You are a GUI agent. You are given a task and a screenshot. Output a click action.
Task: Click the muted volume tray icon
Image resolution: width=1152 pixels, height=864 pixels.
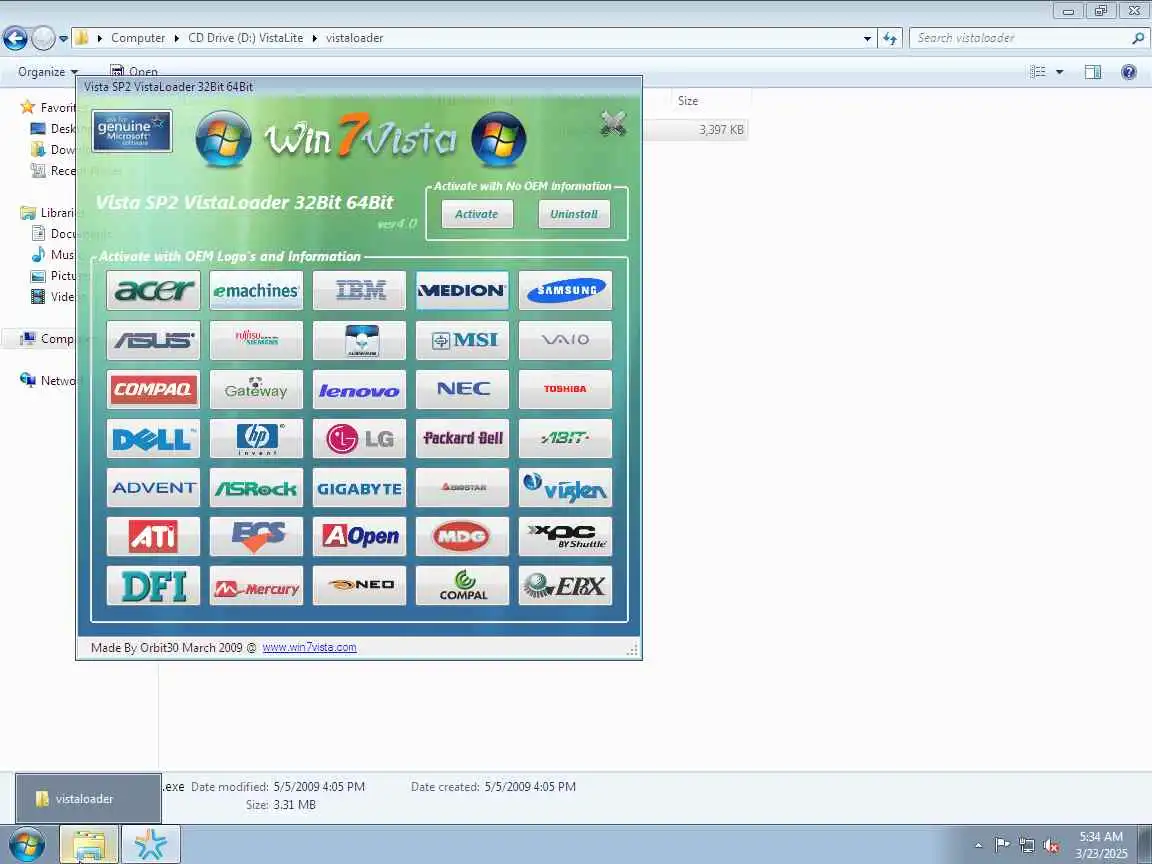point(1051,846)
